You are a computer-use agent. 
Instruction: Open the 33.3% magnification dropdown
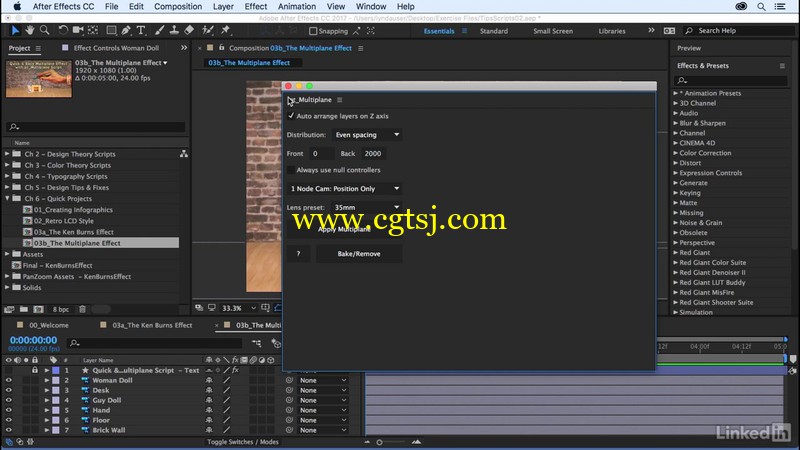(x=239, y=308)
